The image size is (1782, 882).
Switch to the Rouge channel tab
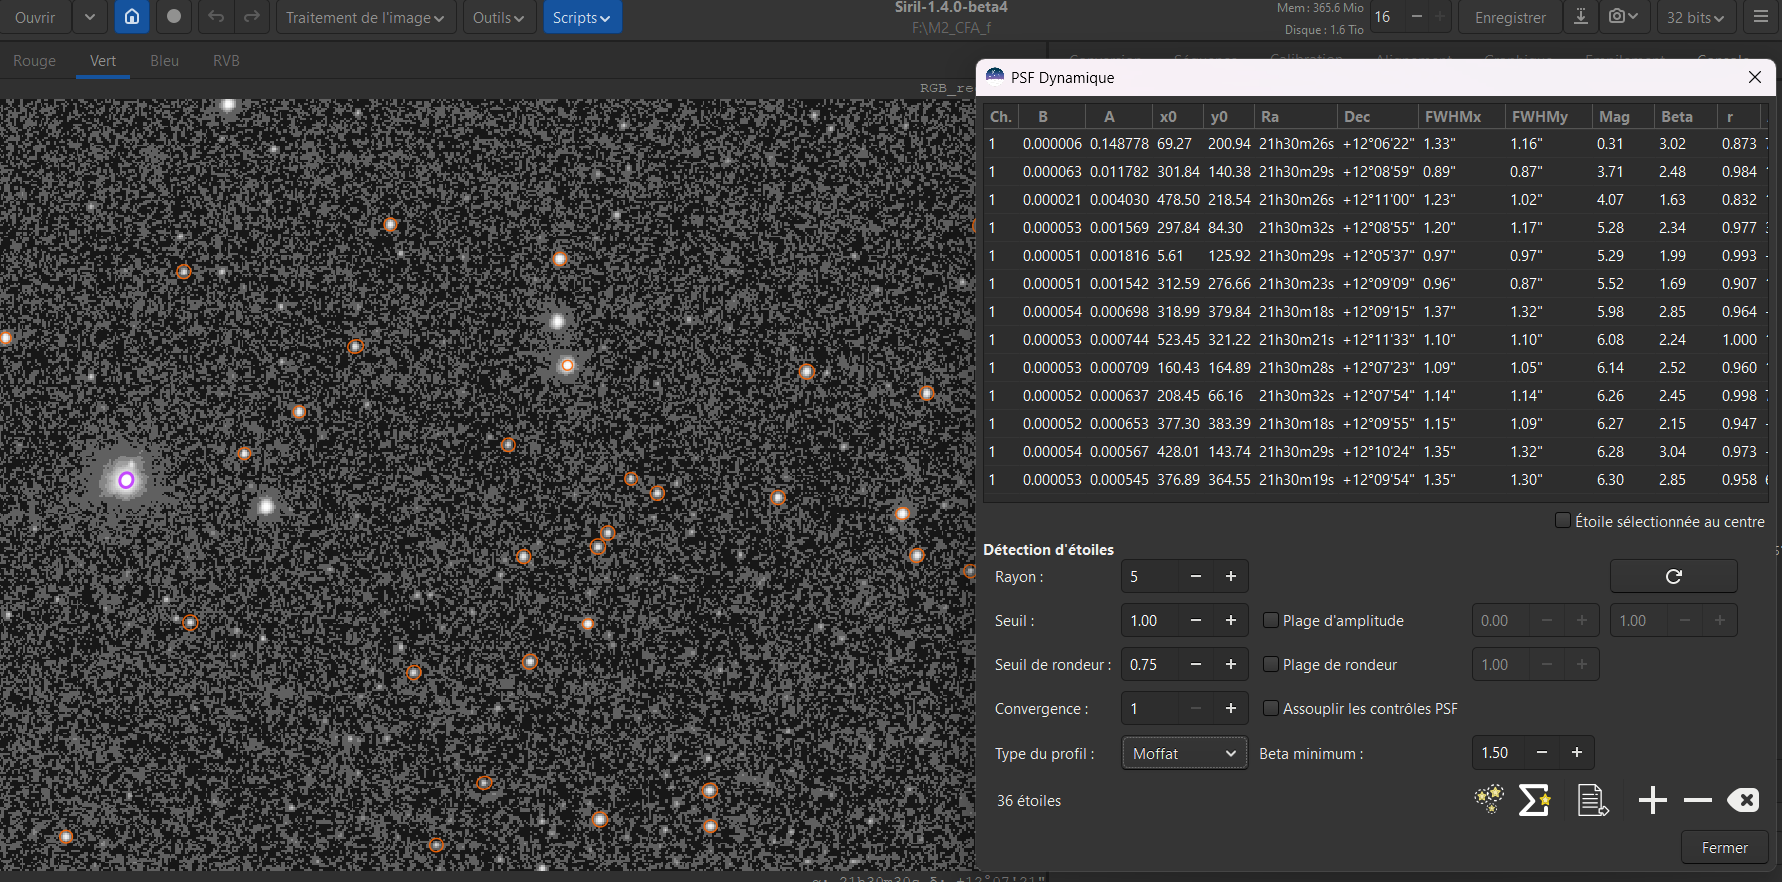[x=35, y=61]
